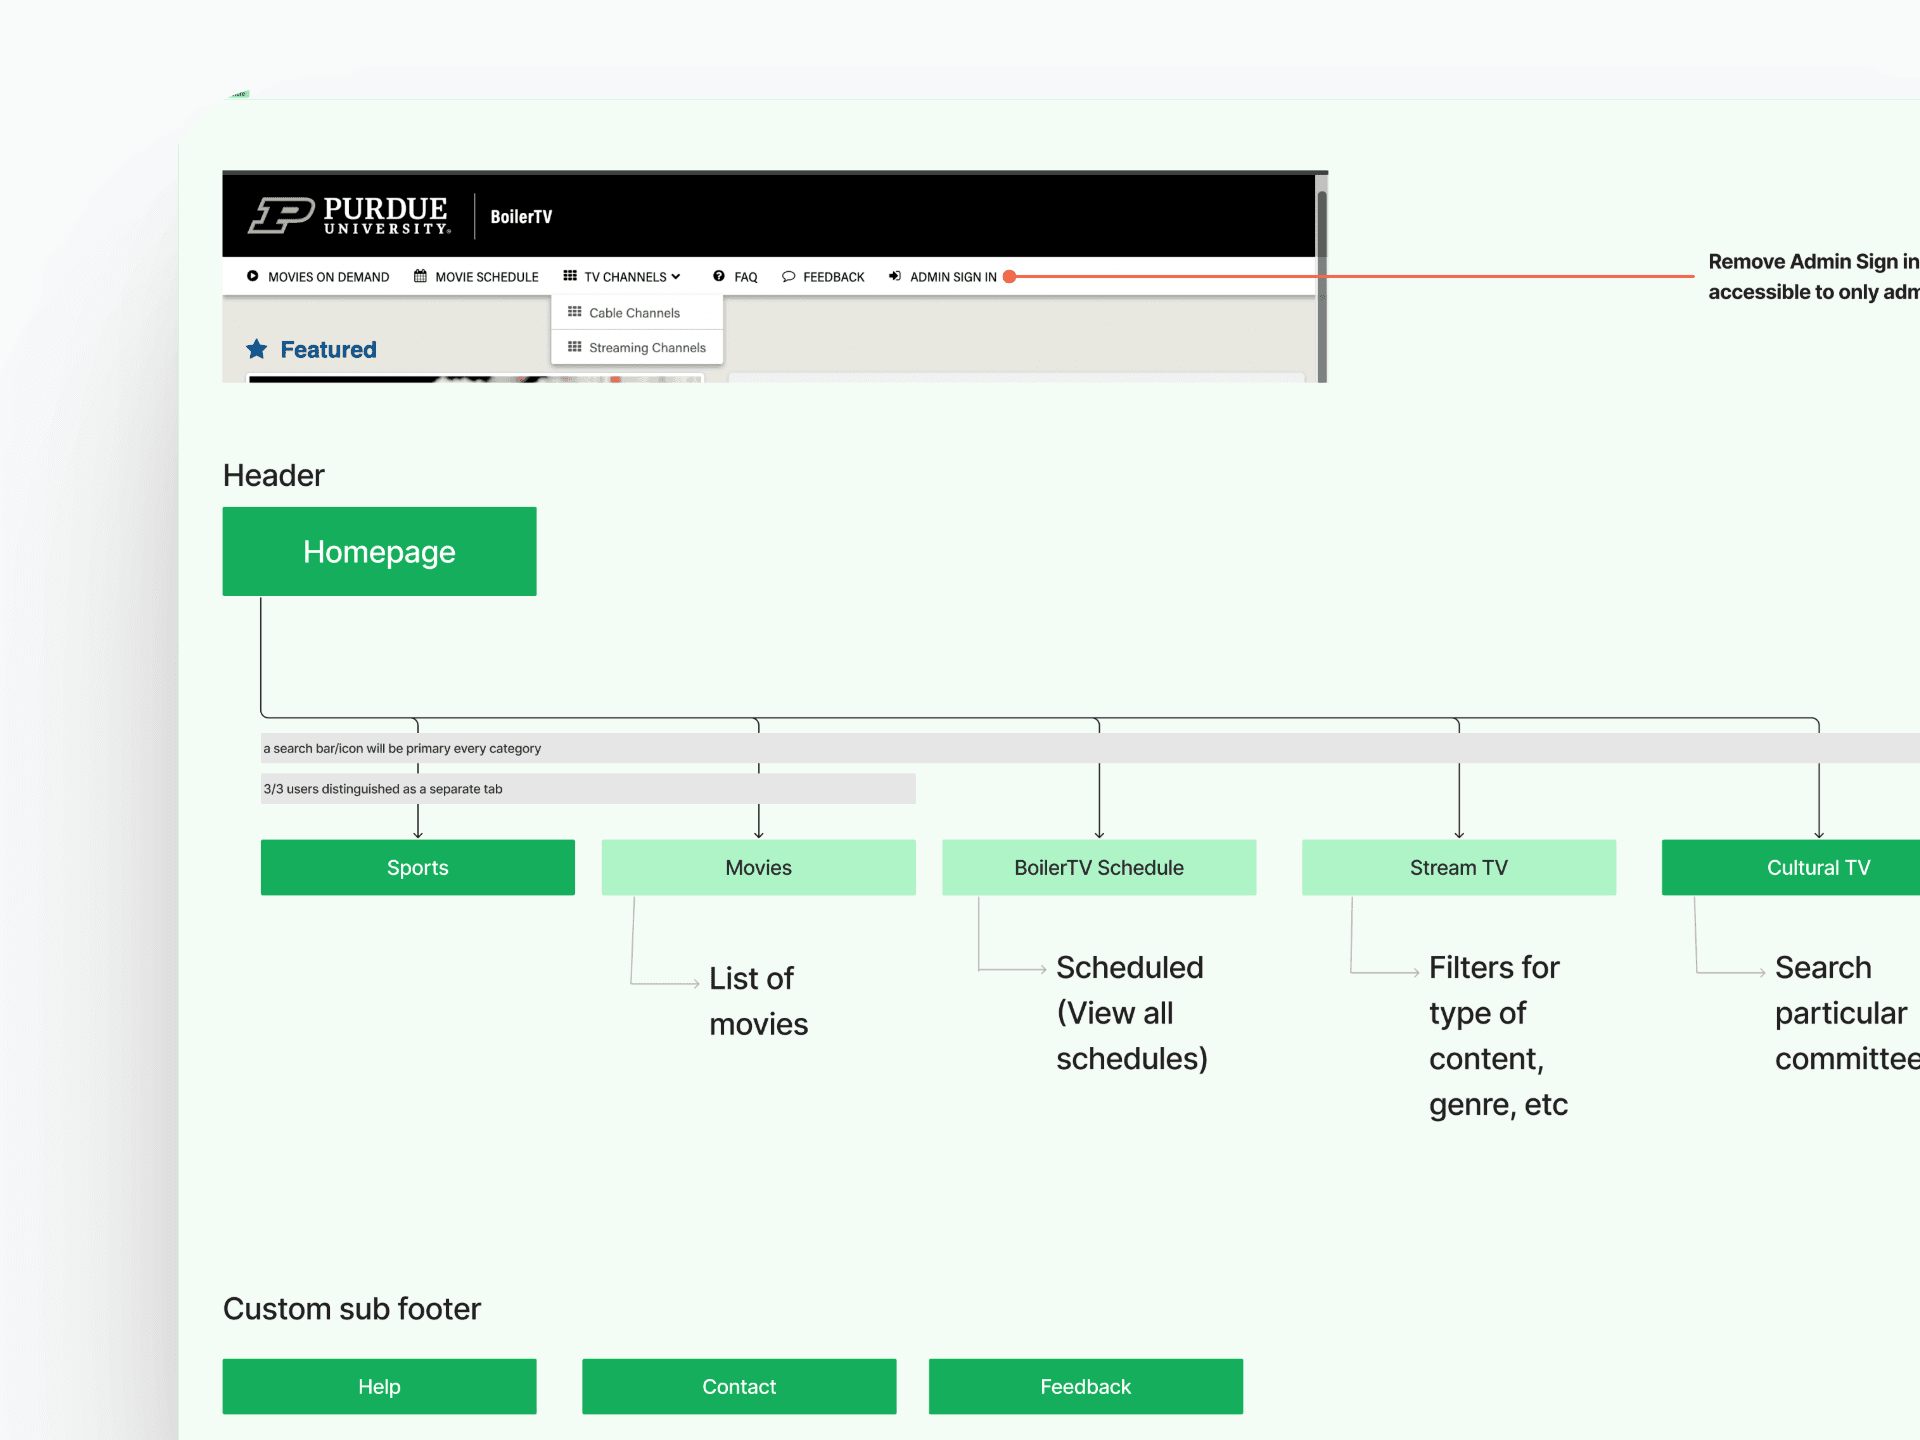1920x1440 pixels.
Task: Click the Admin Sign In arrow icon
Action: click(895, 276)
